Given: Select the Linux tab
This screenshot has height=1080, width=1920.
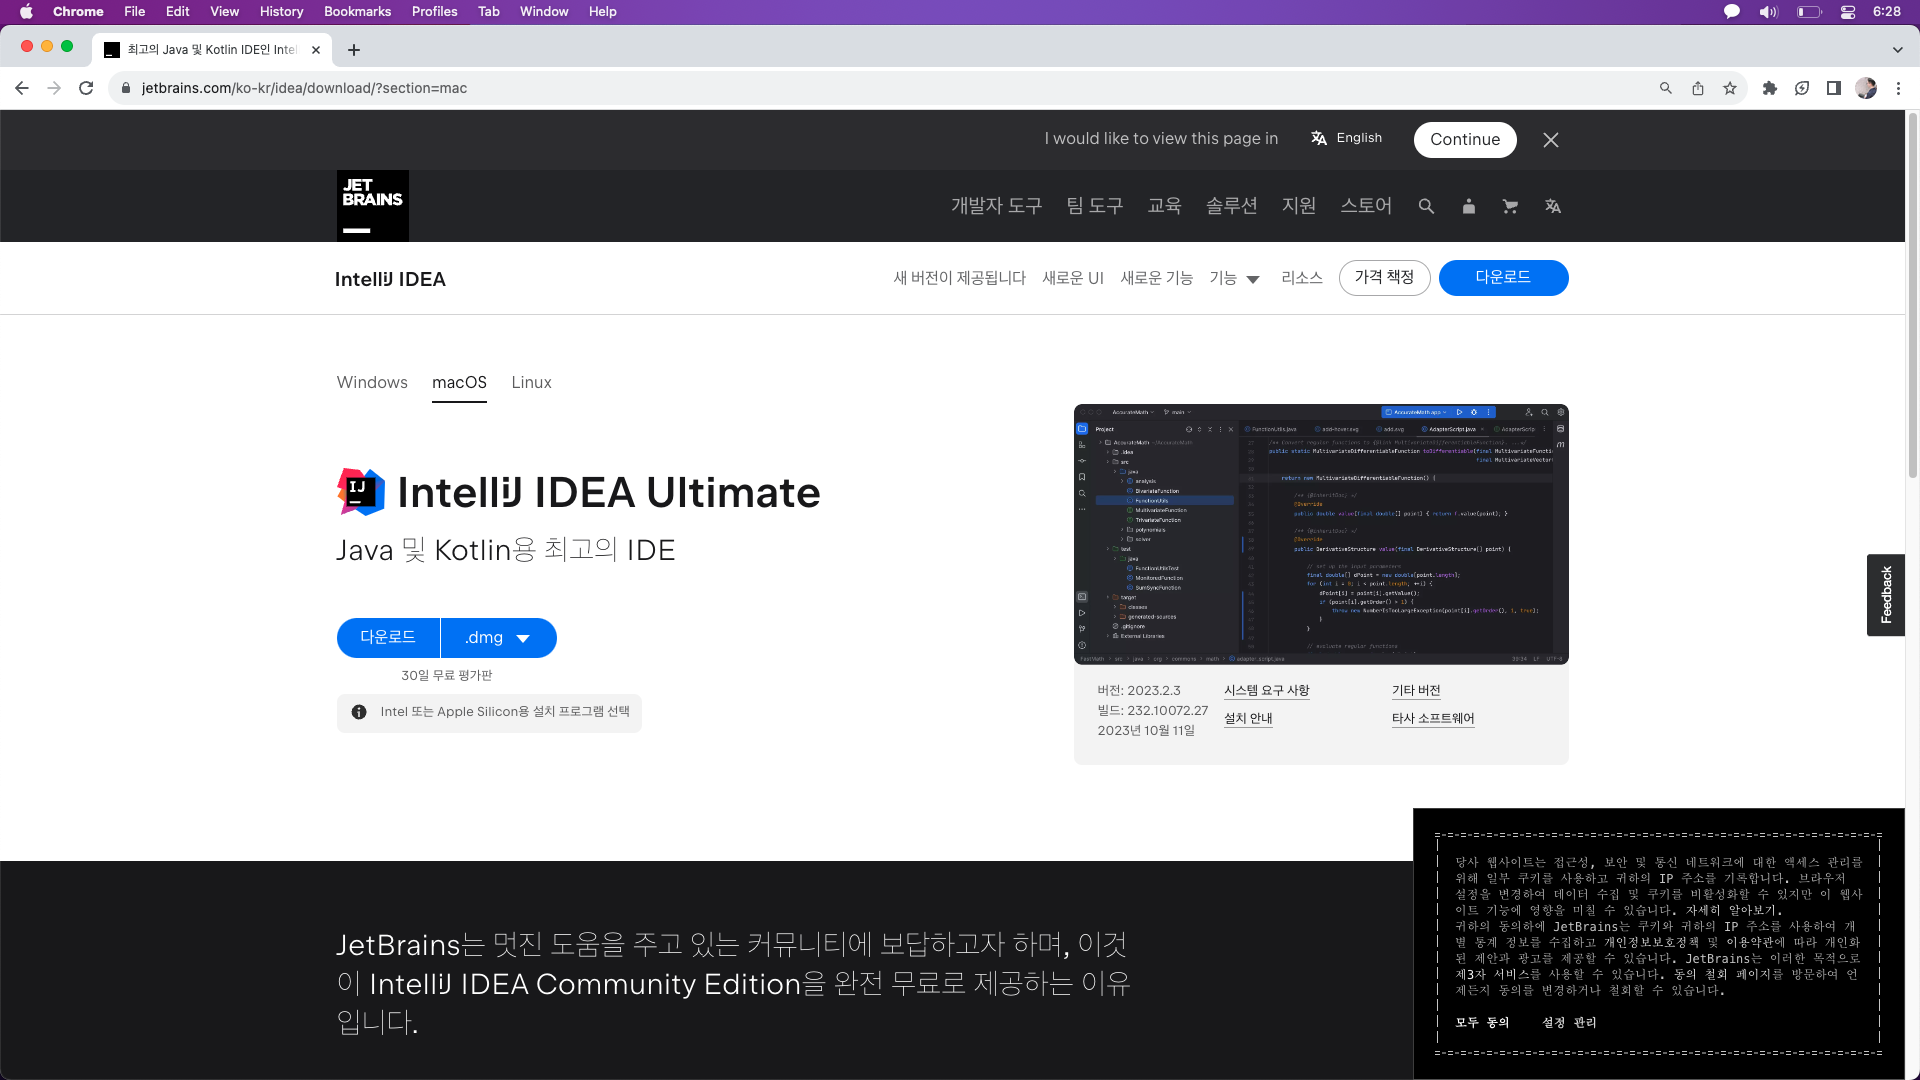Looking at the screenshot, I should click(x=531, y=382).
